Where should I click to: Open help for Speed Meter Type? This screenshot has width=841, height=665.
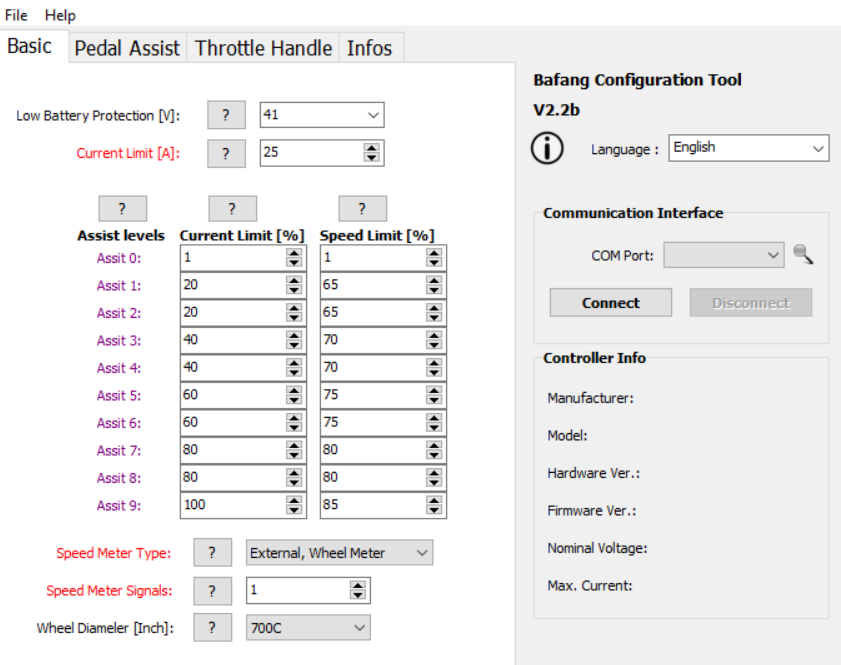[x=212, y=552]
